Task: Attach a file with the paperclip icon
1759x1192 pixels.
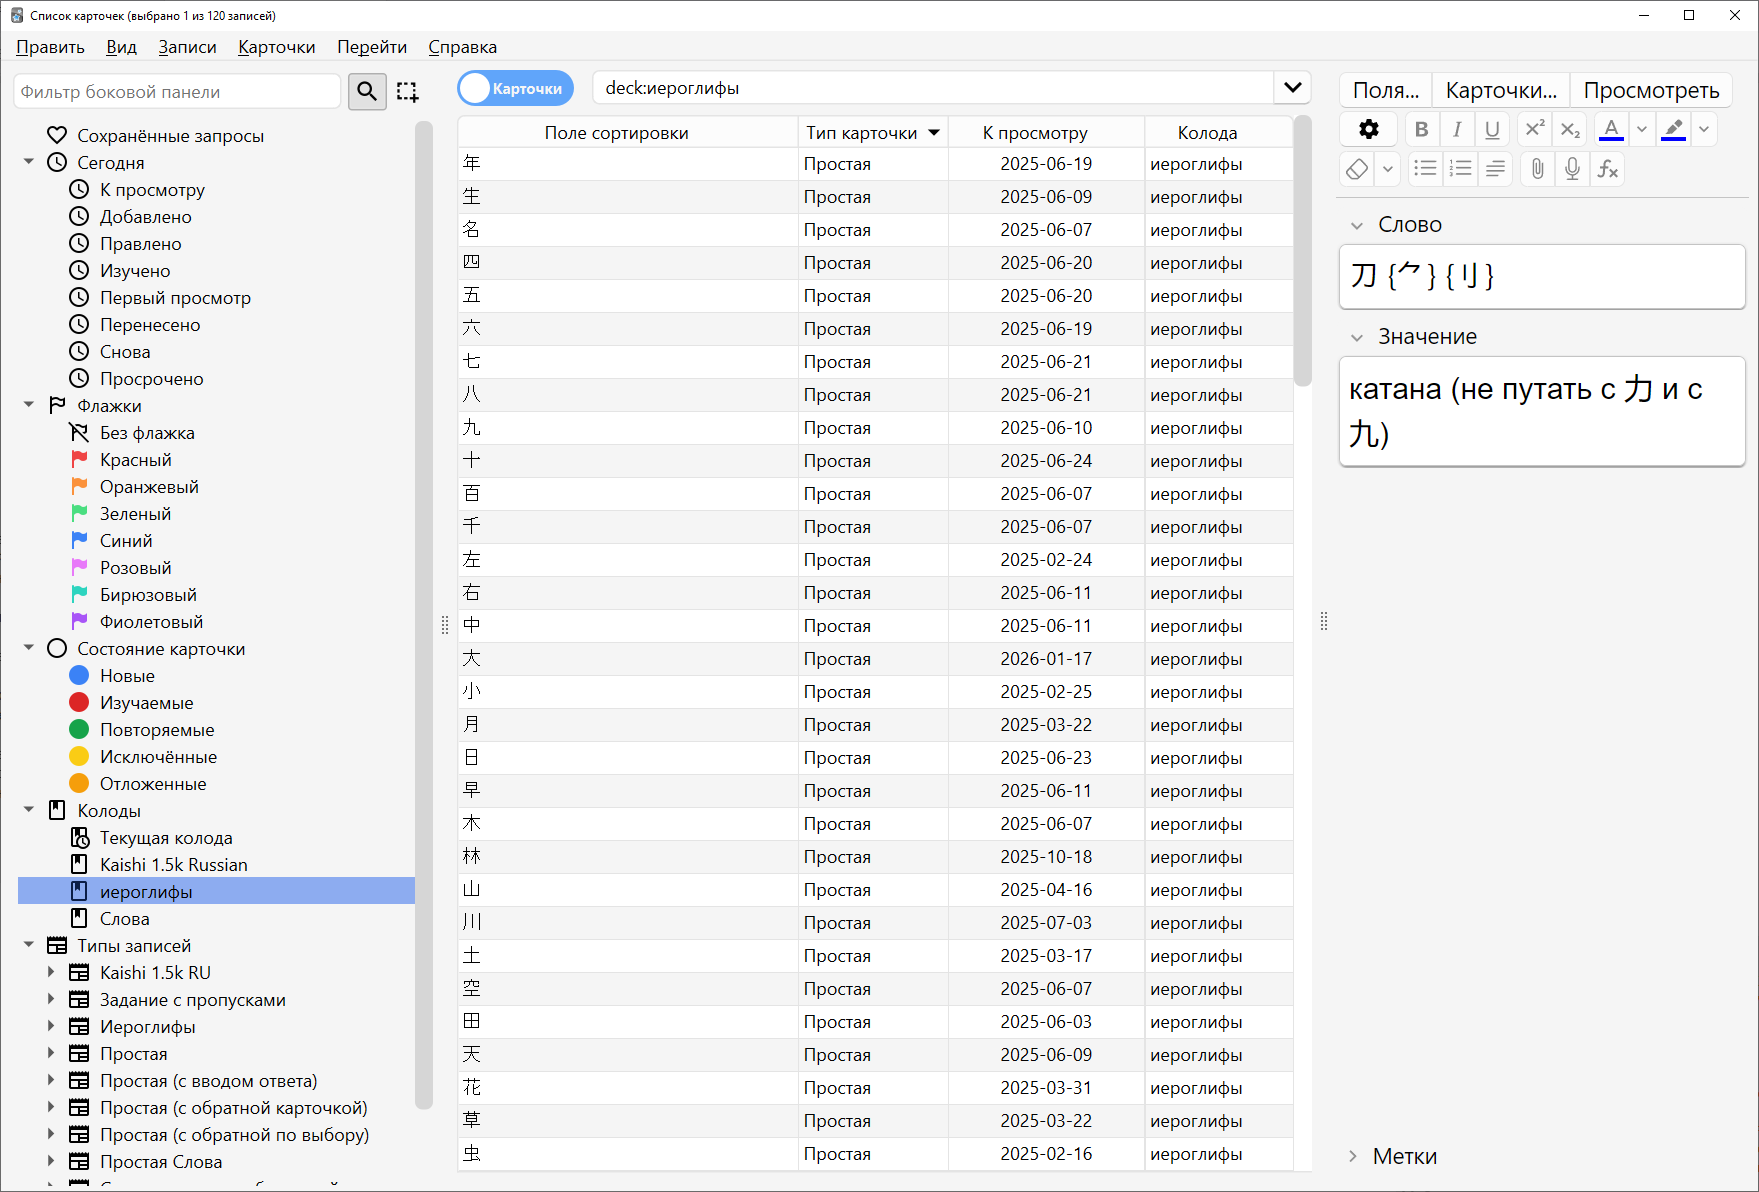Action: pyautogui.click(x=1537, y=169)
